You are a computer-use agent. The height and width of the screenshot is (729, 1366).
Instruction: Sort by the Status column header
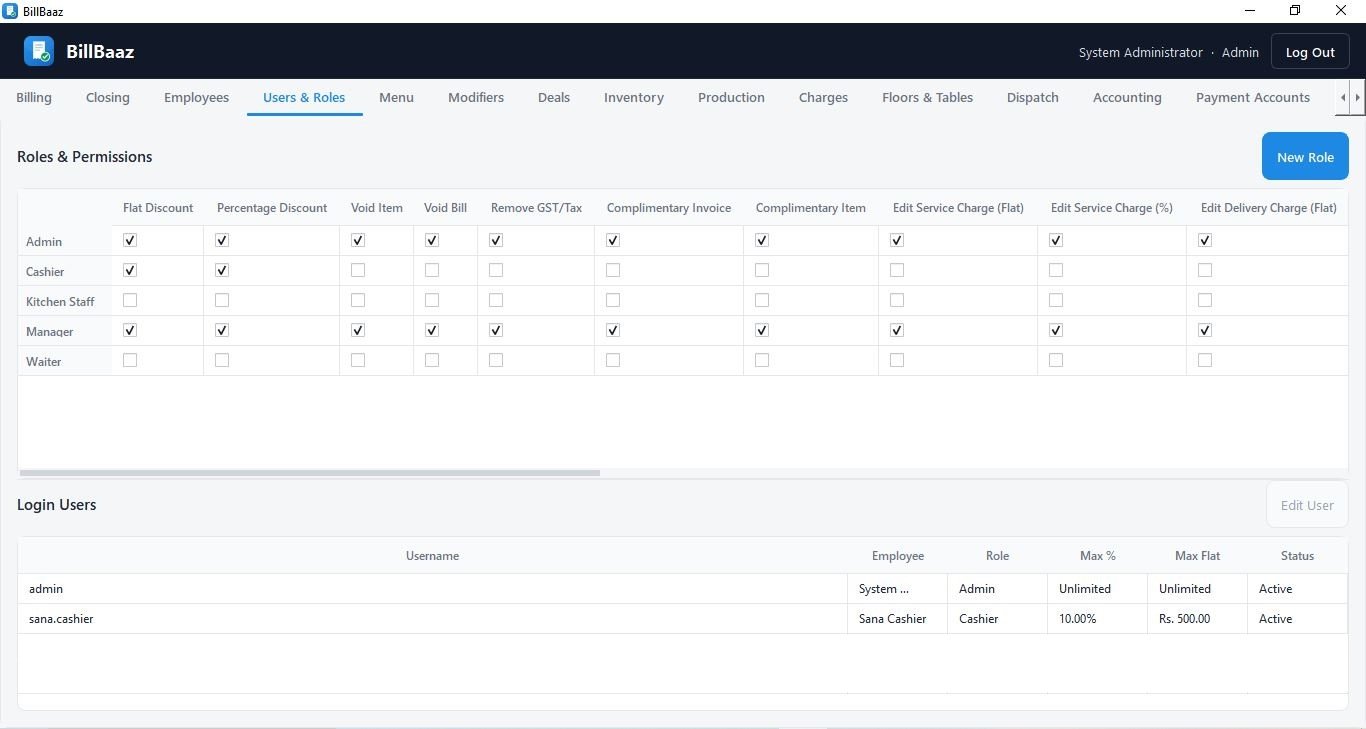[1297, 555]
